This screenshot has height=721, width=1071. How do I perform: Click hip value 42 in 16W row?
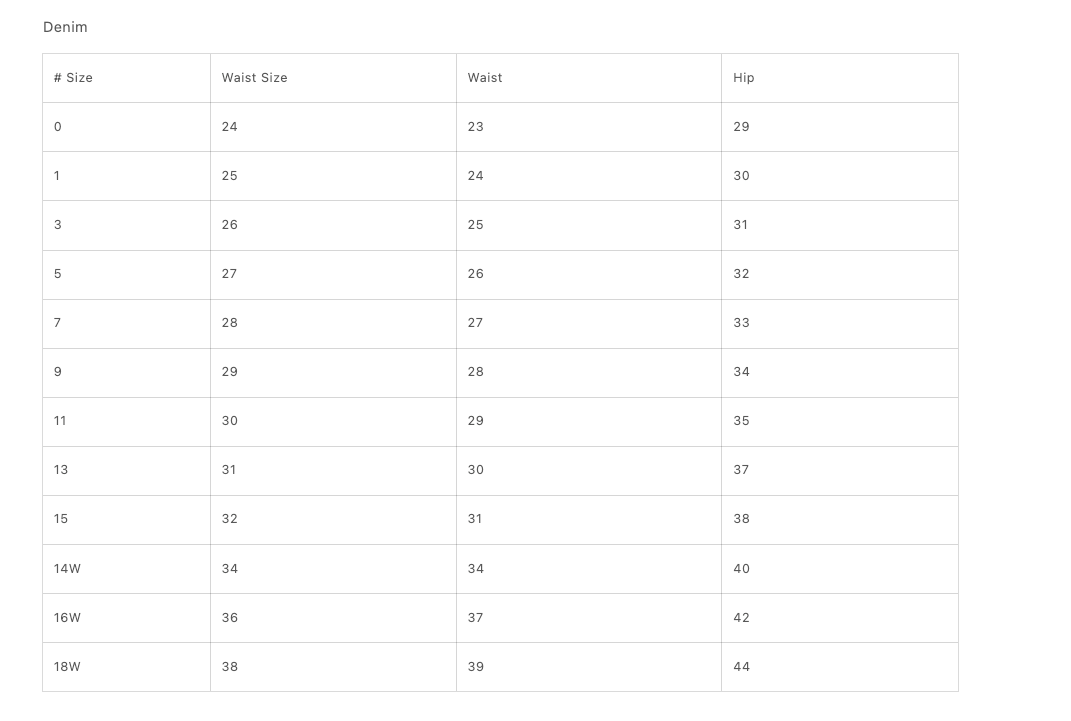pos(741,618)
